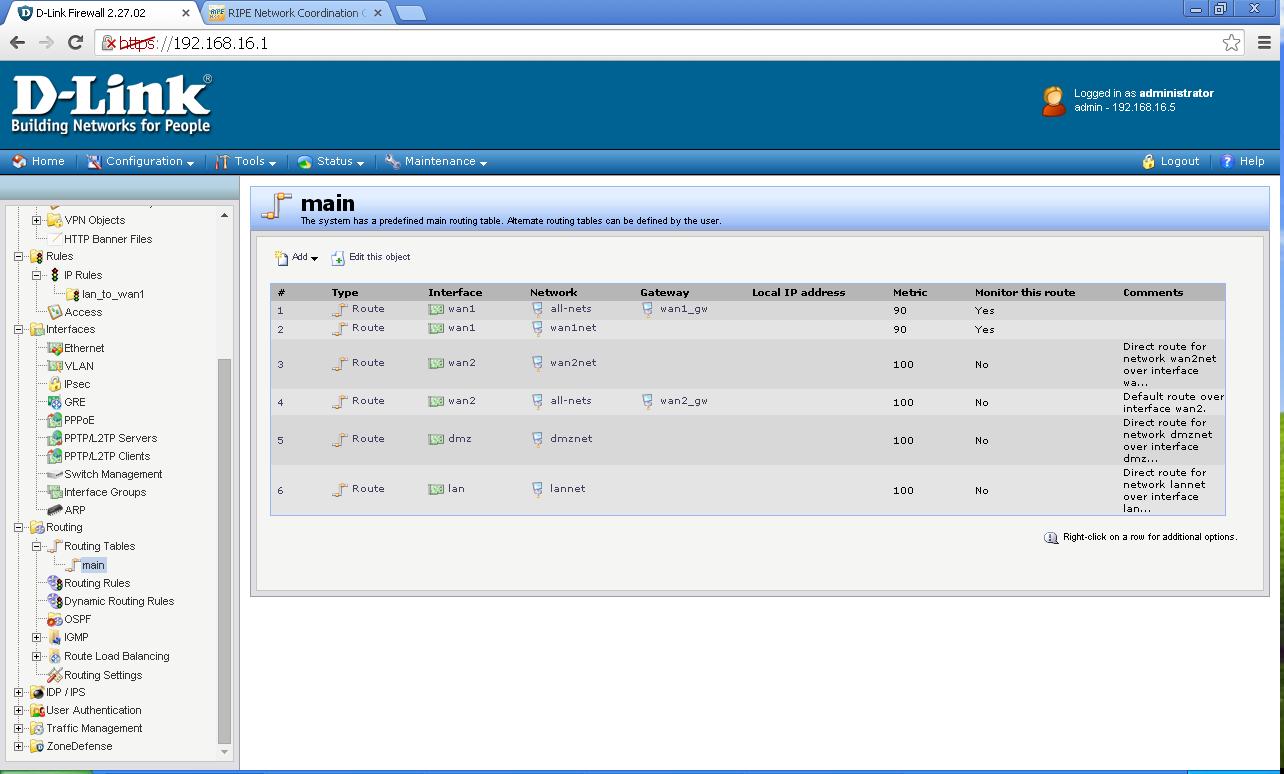Click the wan2net network in row 3
Screen dimensions: 1284x774
point(573,363)
